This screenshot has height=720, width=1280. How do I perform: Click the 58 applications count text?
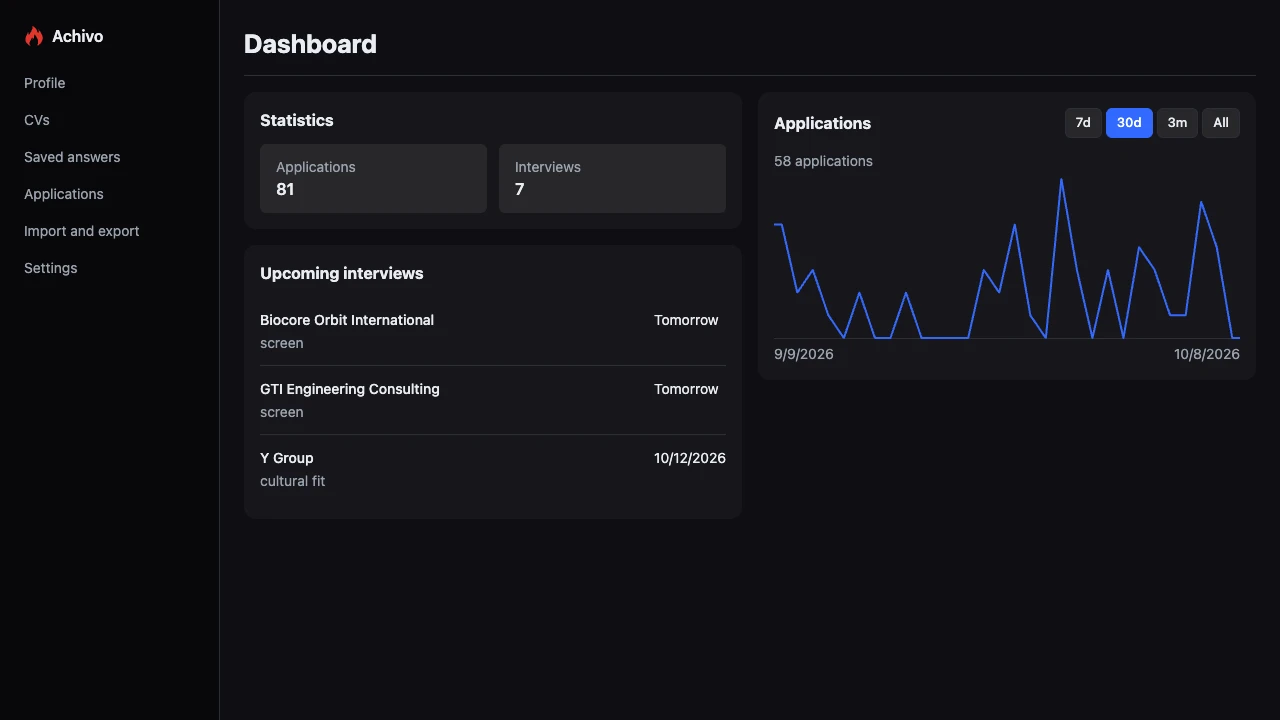coord(823,161)
